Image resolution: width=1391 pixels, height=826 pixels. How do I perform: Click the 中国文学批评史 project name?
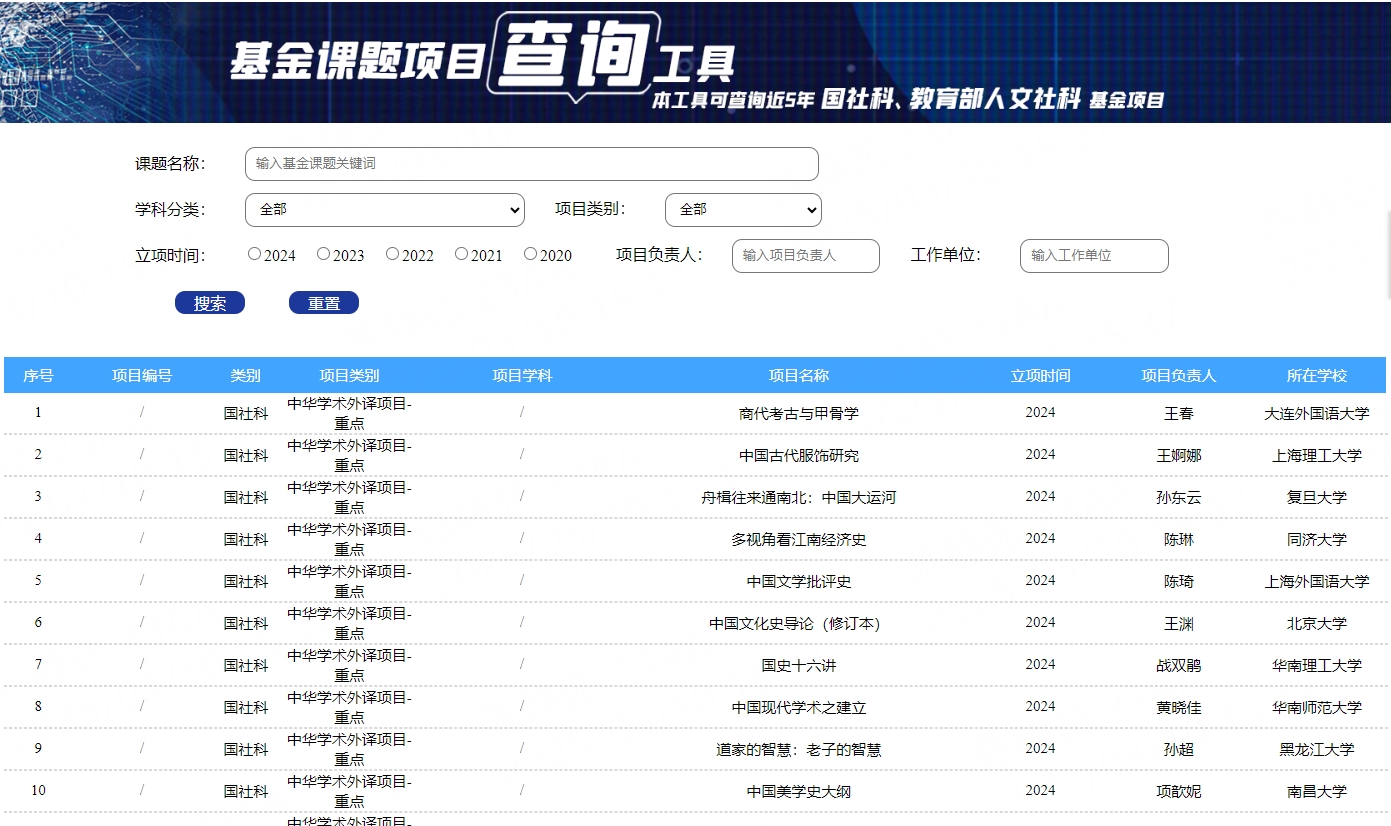(x=798, y=582)
